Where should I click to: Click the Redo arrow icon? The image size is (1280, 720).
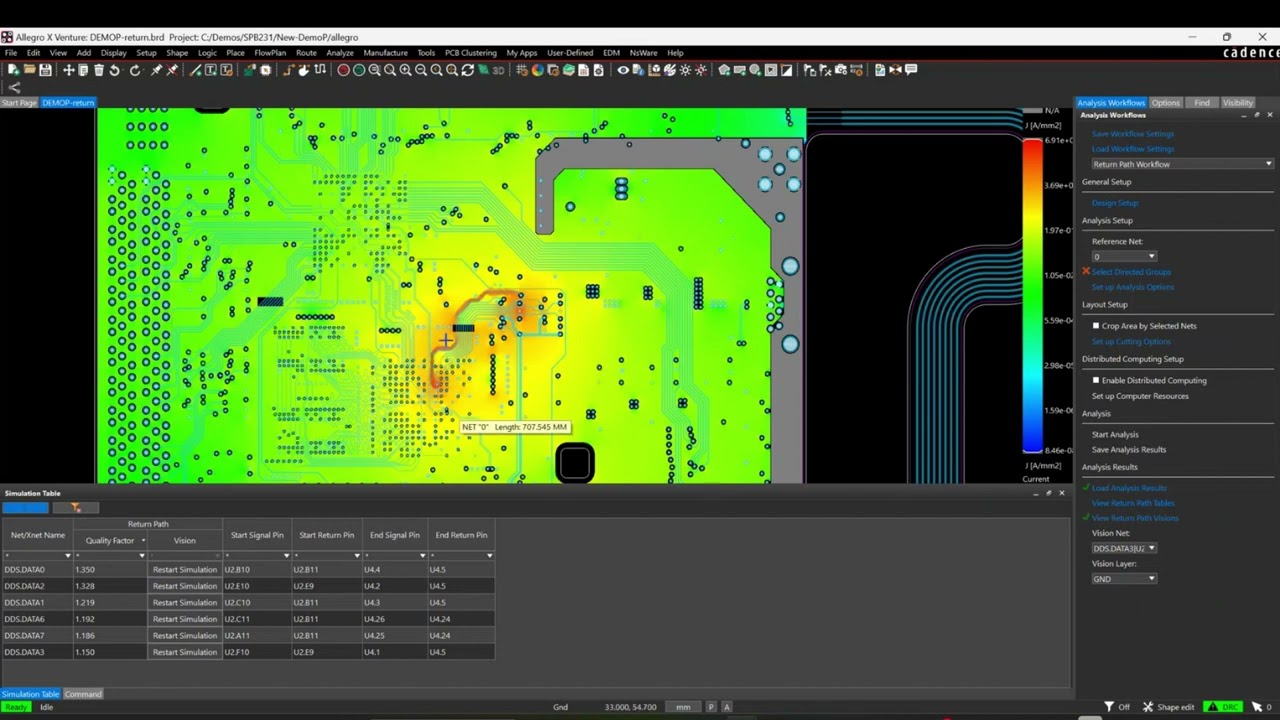134,70
